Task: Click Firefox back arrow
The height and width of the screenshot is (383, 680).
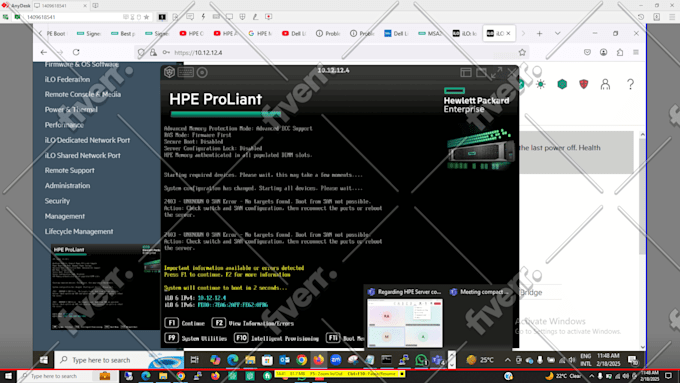Action: click(44, 52)
